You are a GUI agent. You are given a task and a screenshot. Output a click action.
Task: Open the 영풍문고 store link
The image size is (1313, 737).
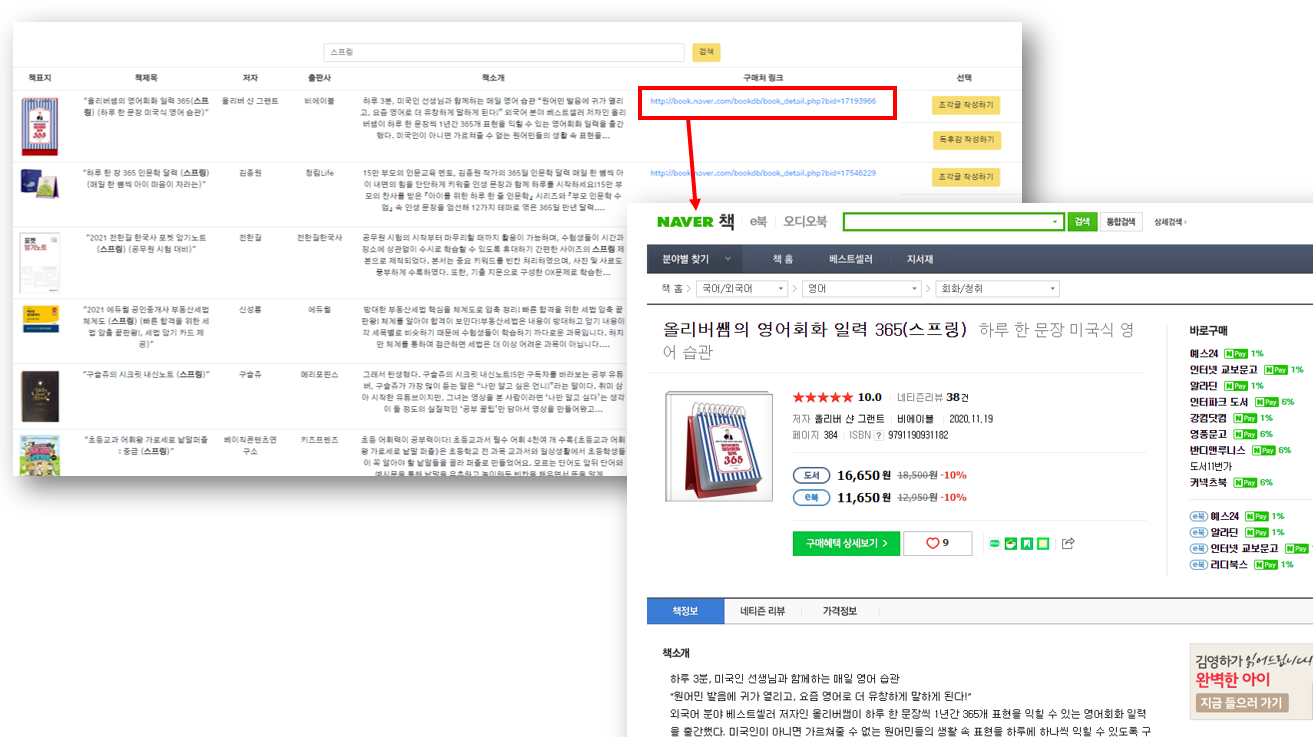[1209, 434]
